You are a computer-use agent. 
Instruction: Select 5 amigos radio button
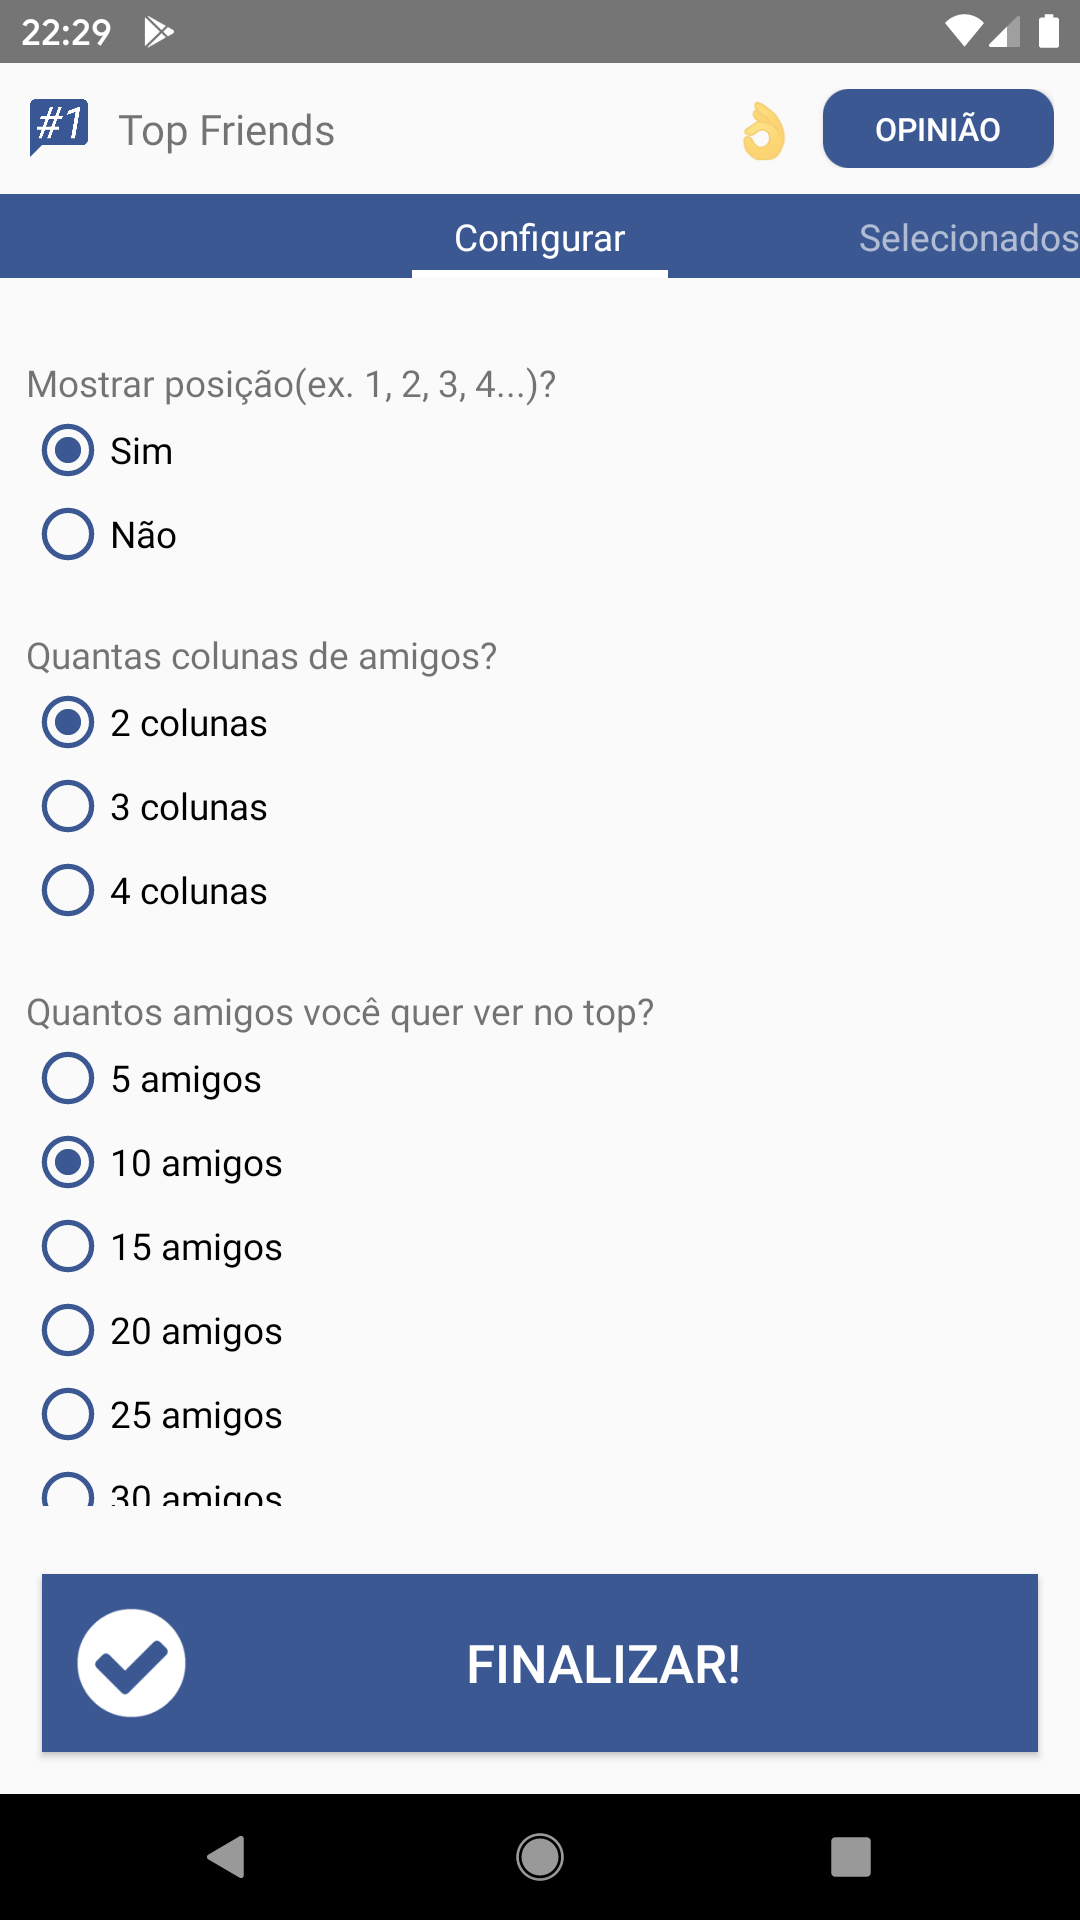pos(68,1078)
